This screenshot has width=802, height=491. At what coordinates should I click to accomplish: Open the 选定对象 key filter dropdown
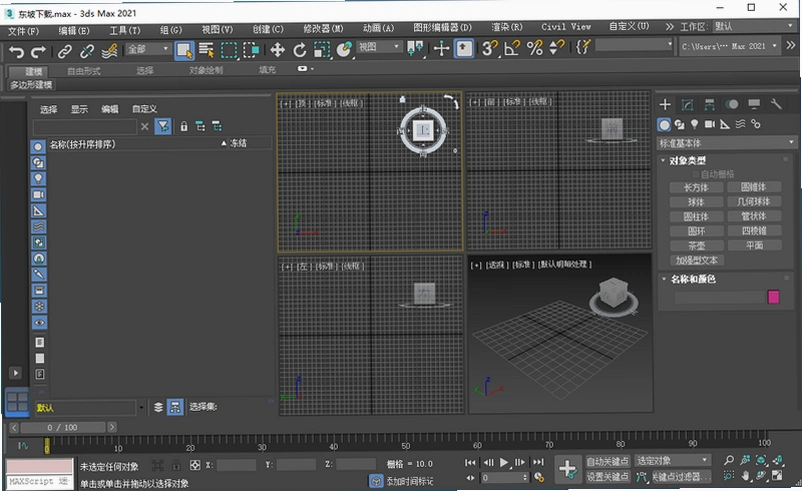tap(673, 461)
